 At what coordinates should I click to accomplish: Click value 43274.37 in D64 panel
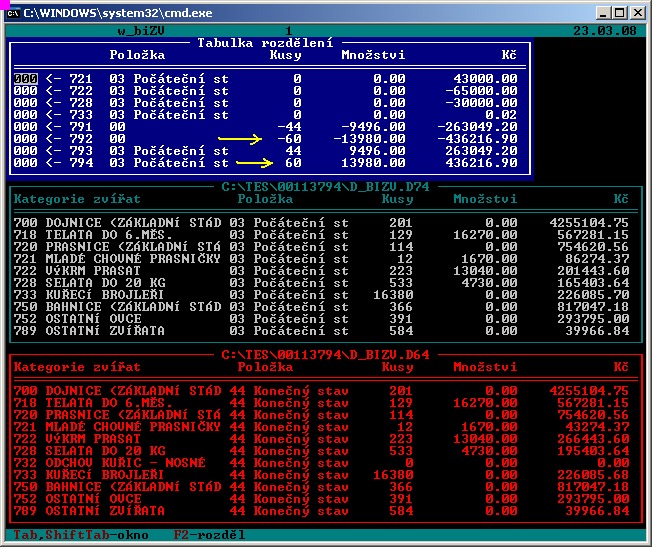click(x=597, y=427)
